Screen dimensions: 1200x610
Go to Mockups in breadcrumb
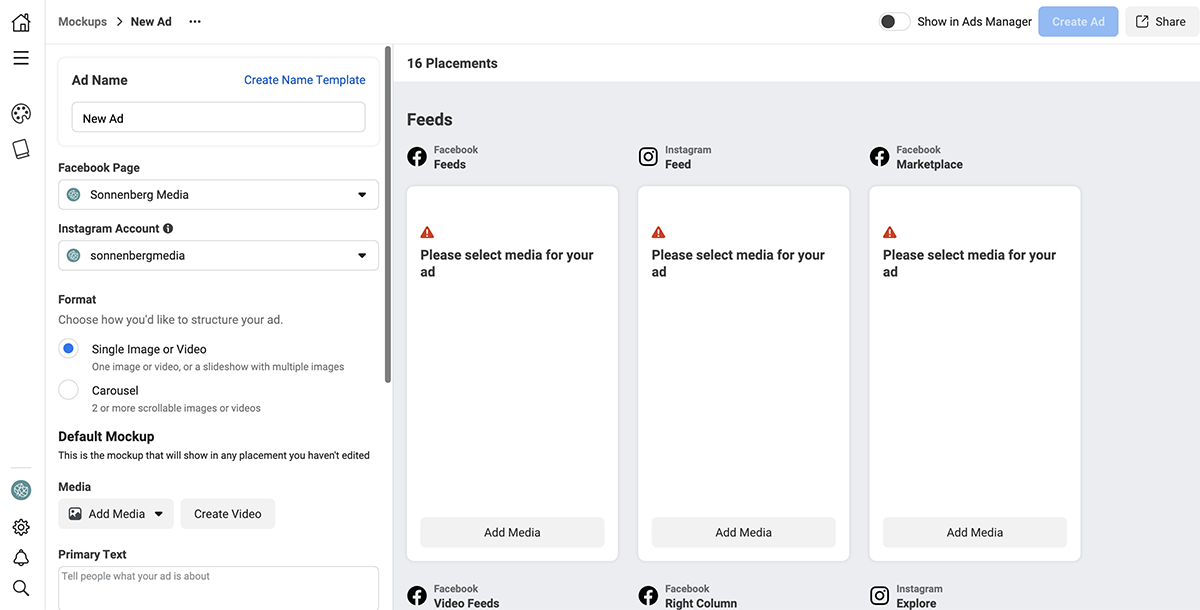[82, 22]
